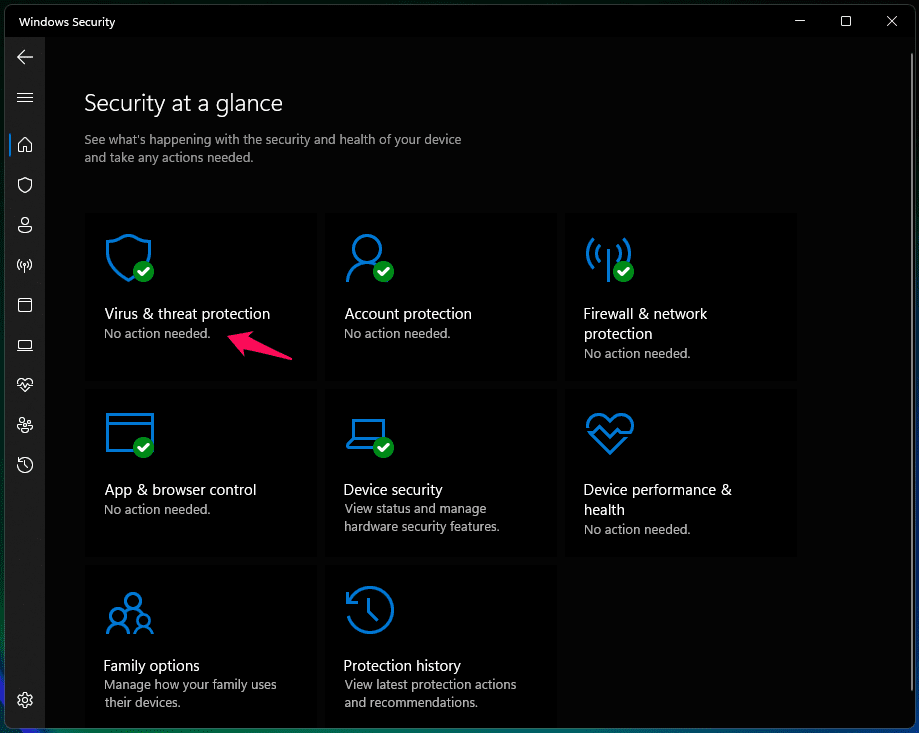Click the 'Security at a glance' heading

[x=183, y=104]
